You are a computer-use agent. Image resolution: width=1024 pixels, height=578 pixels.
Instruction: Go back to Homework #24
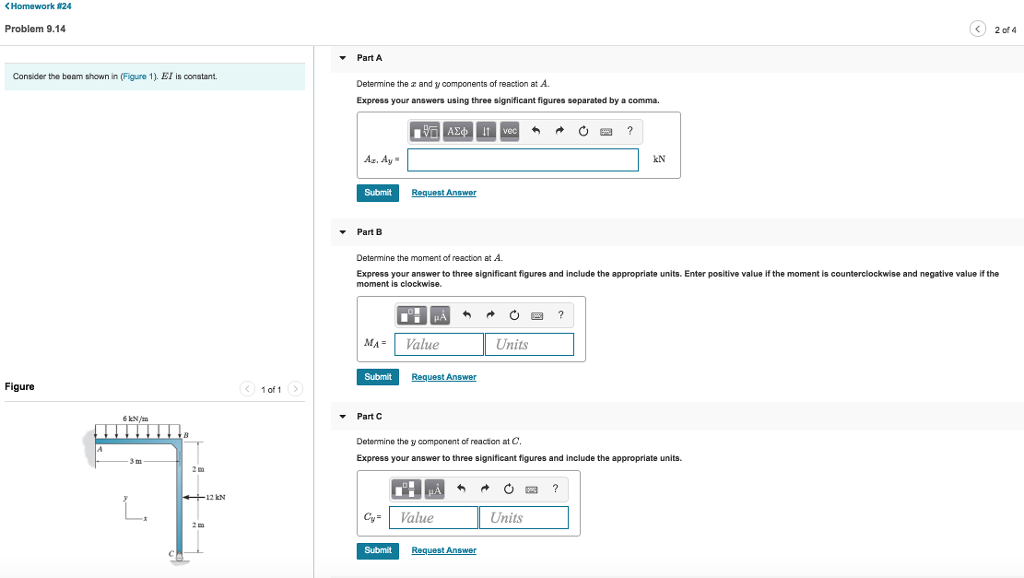pos(38,6)
